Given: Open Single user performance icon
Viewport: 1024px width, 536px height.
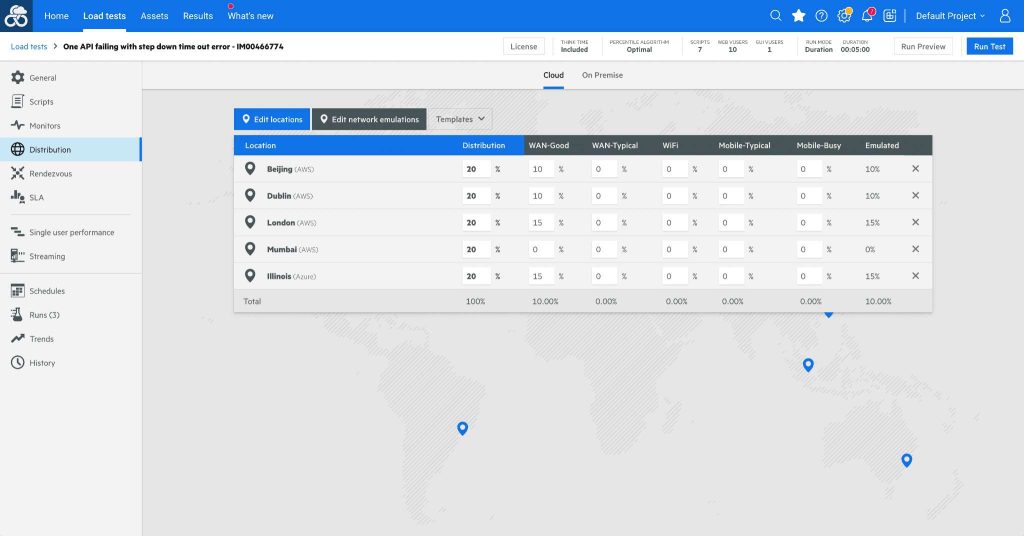Looking at the screenshot, I should [18, 232].
